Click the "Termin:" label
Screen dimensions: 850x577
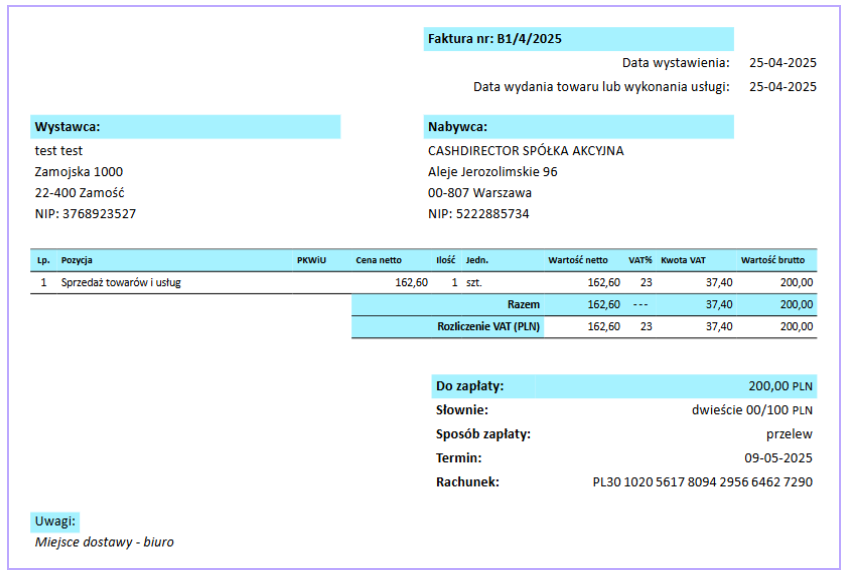459,458
